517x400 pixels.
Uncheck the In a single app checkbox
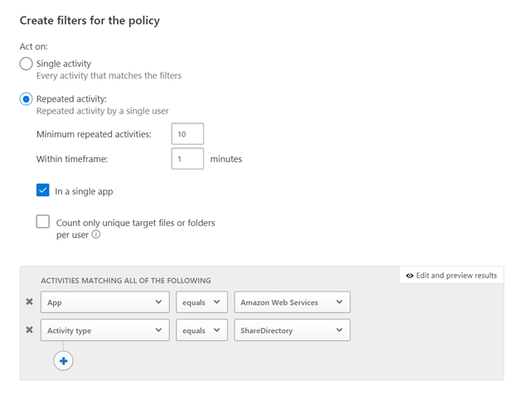tap(43, 190)
